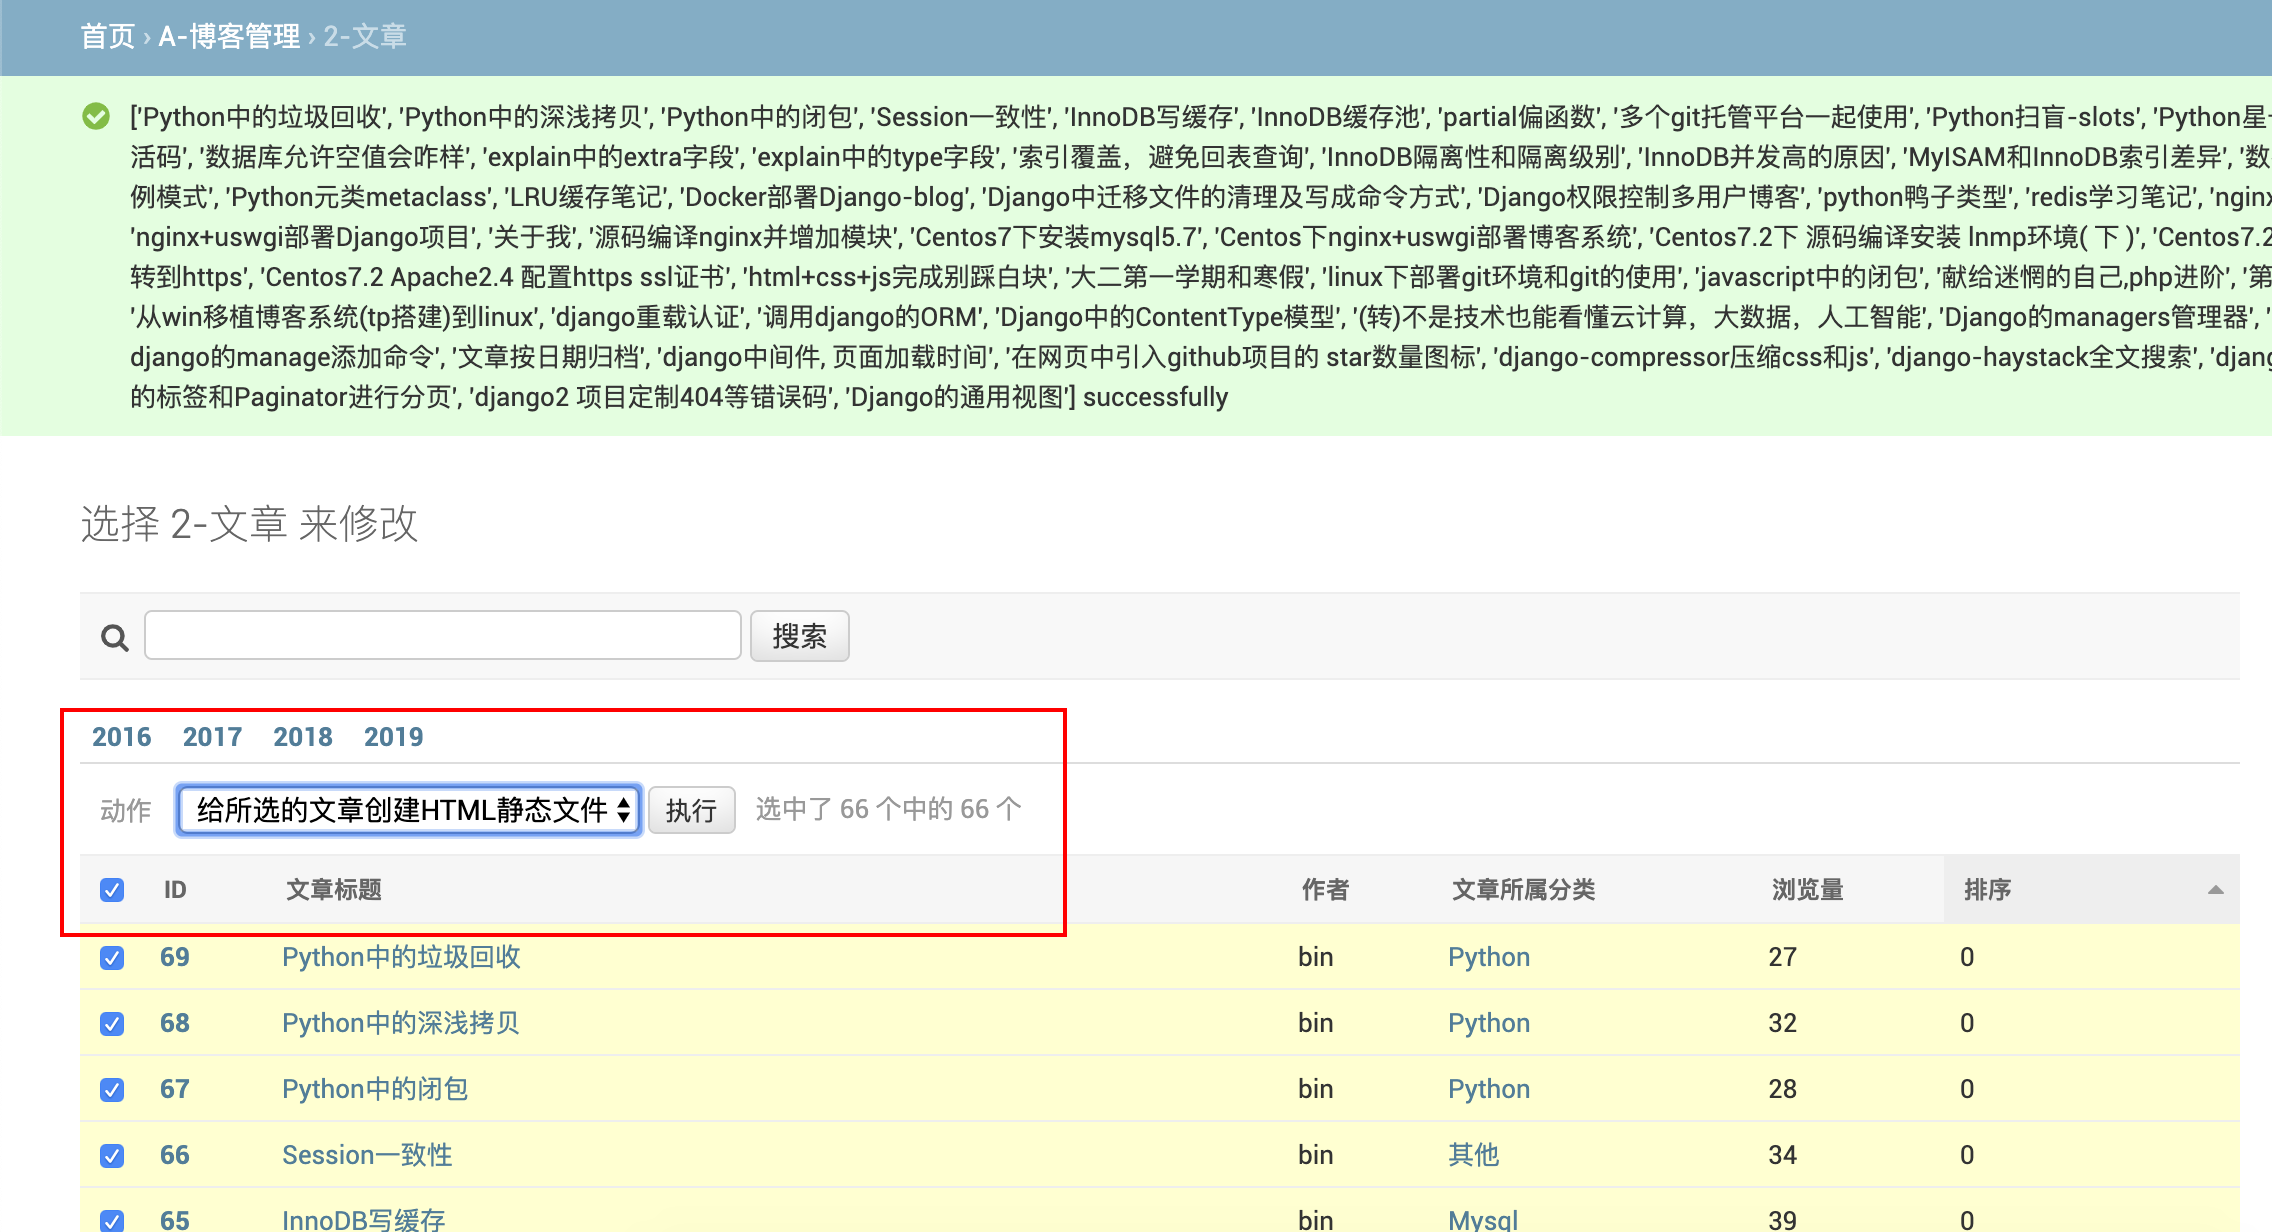Click the sort arrow in 排序 column
The height and width of the screenshot is (1232, 2272).
click(x=2215, y=889)
